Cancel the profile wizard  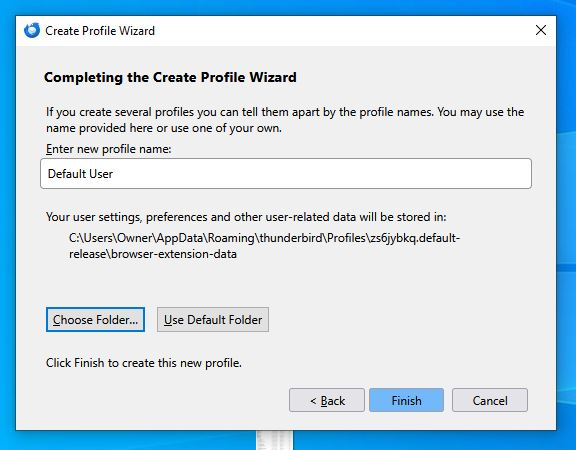point(490,400)
